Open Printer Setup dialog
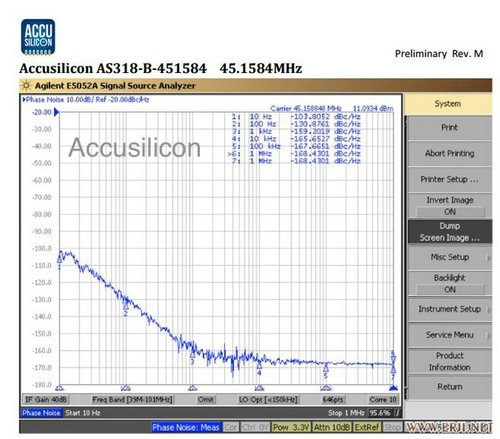500x439 pixels. 449,179
